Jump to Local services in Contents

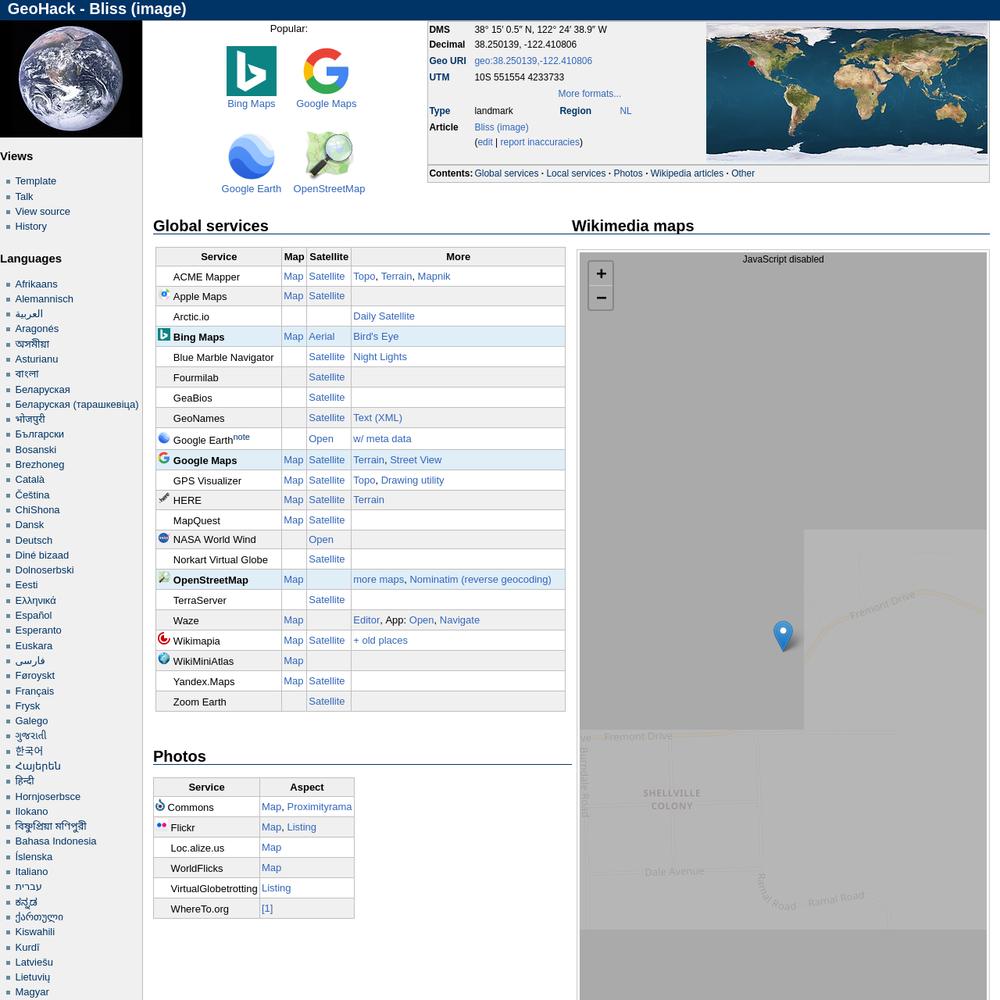point(576,173)
